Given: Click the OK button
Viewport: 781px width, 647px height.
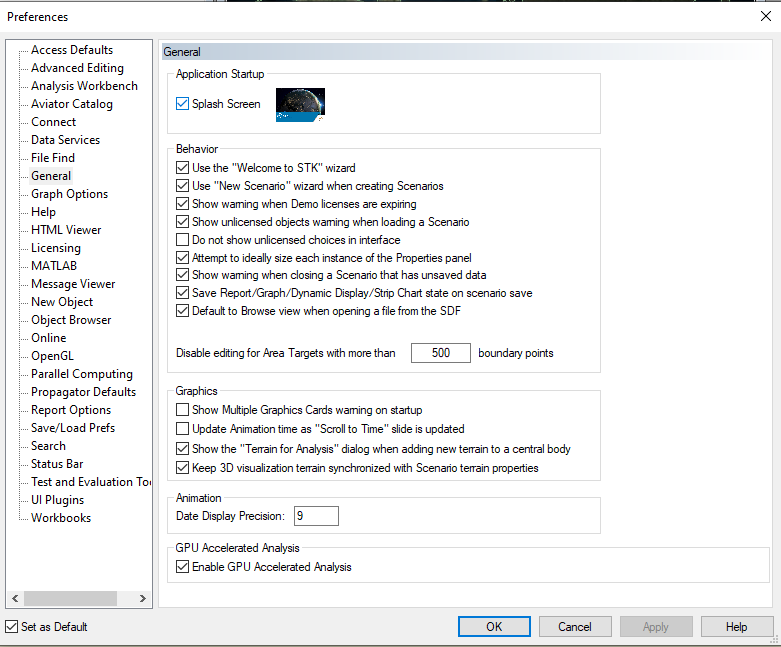Looking at the screenshot, I should pos(494,627).
